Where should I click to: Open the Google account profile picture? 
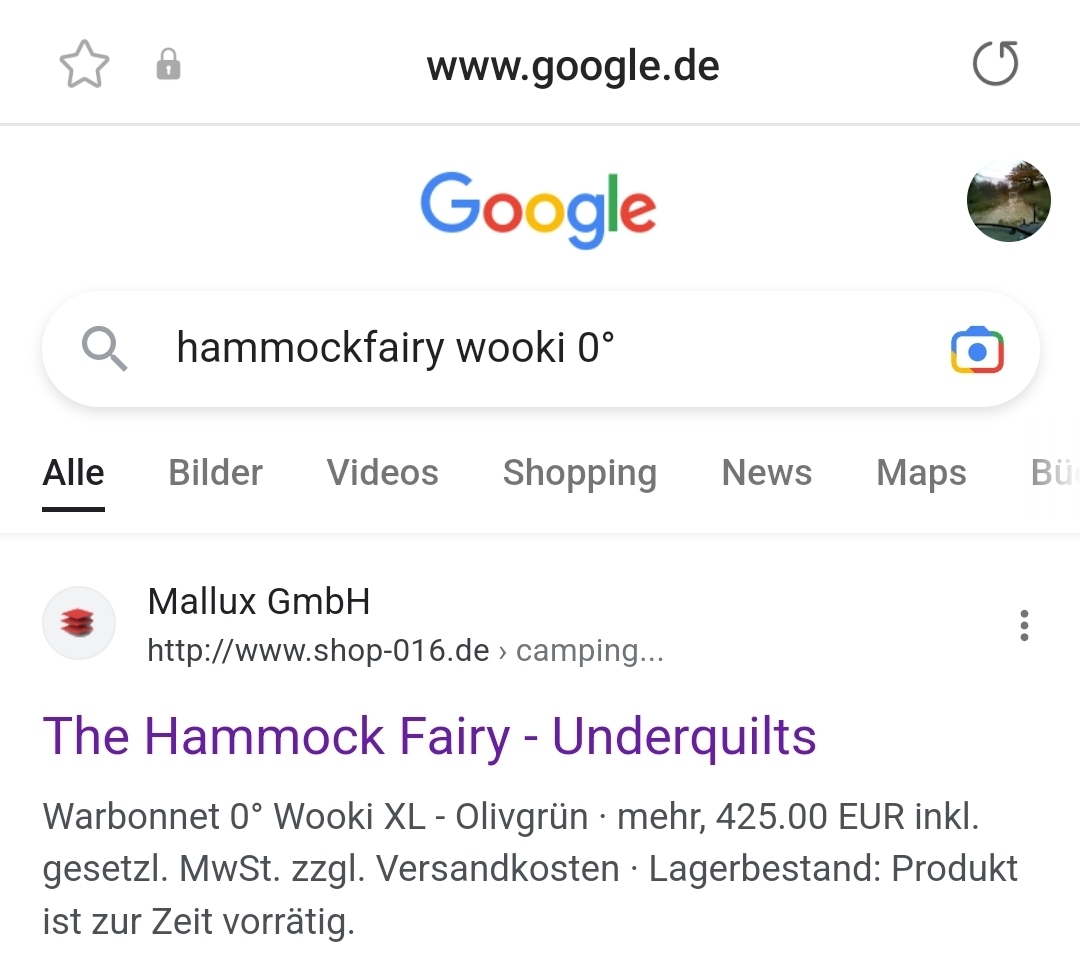point(1008,200)
